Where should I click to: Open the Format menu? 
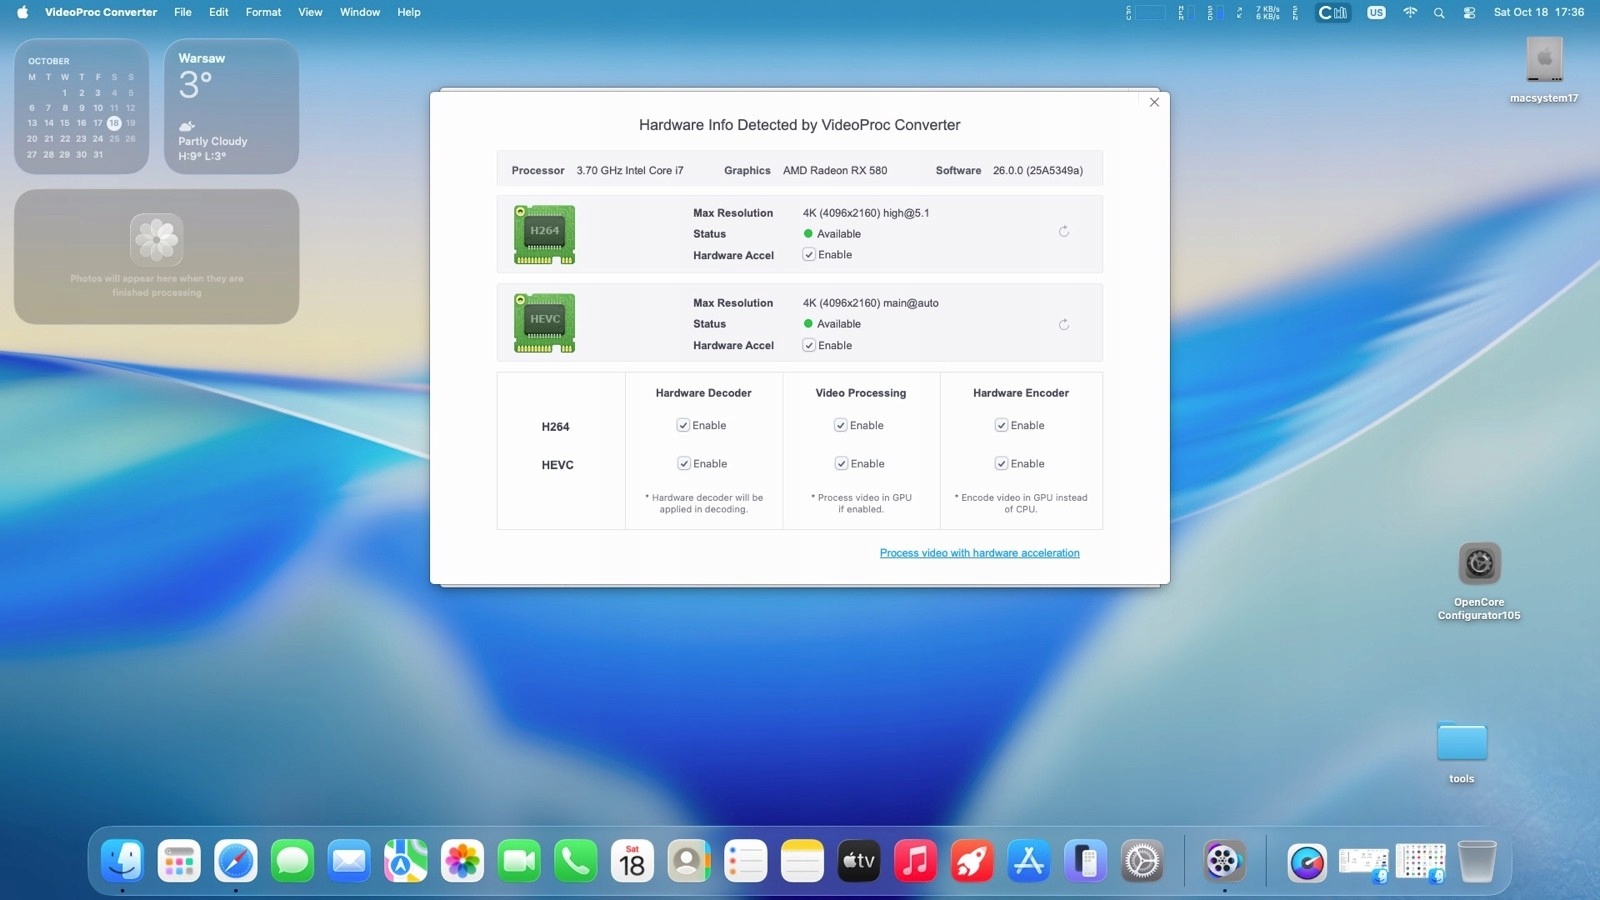click(x=263, y=12)
